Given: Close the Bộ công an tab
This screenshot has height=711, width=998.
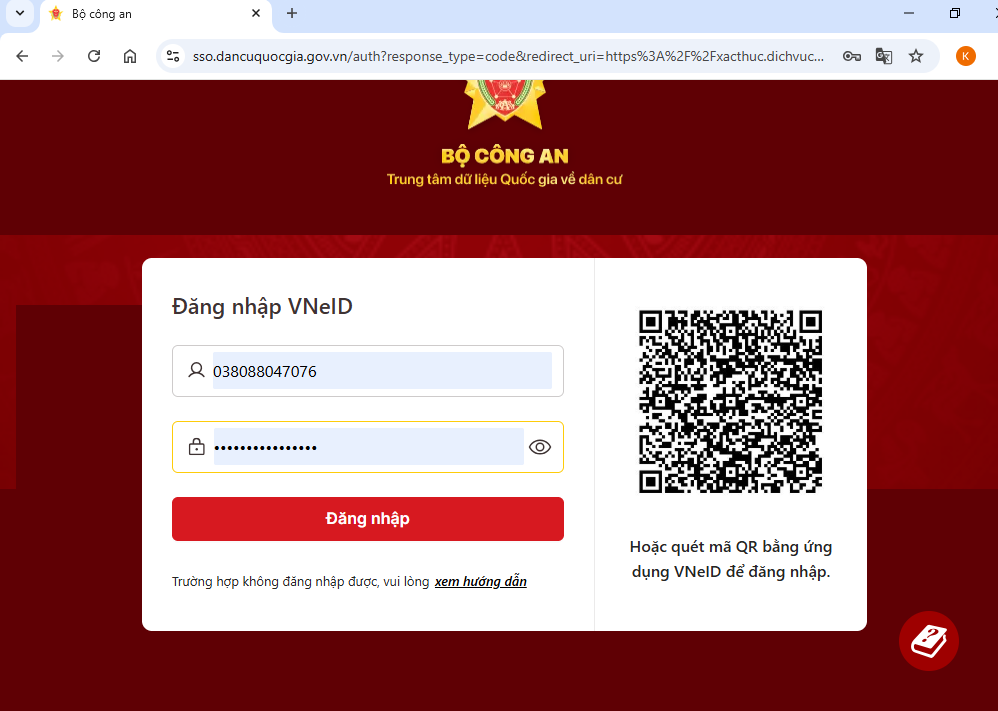Looking at the screenshot, I should pos(256,13).
